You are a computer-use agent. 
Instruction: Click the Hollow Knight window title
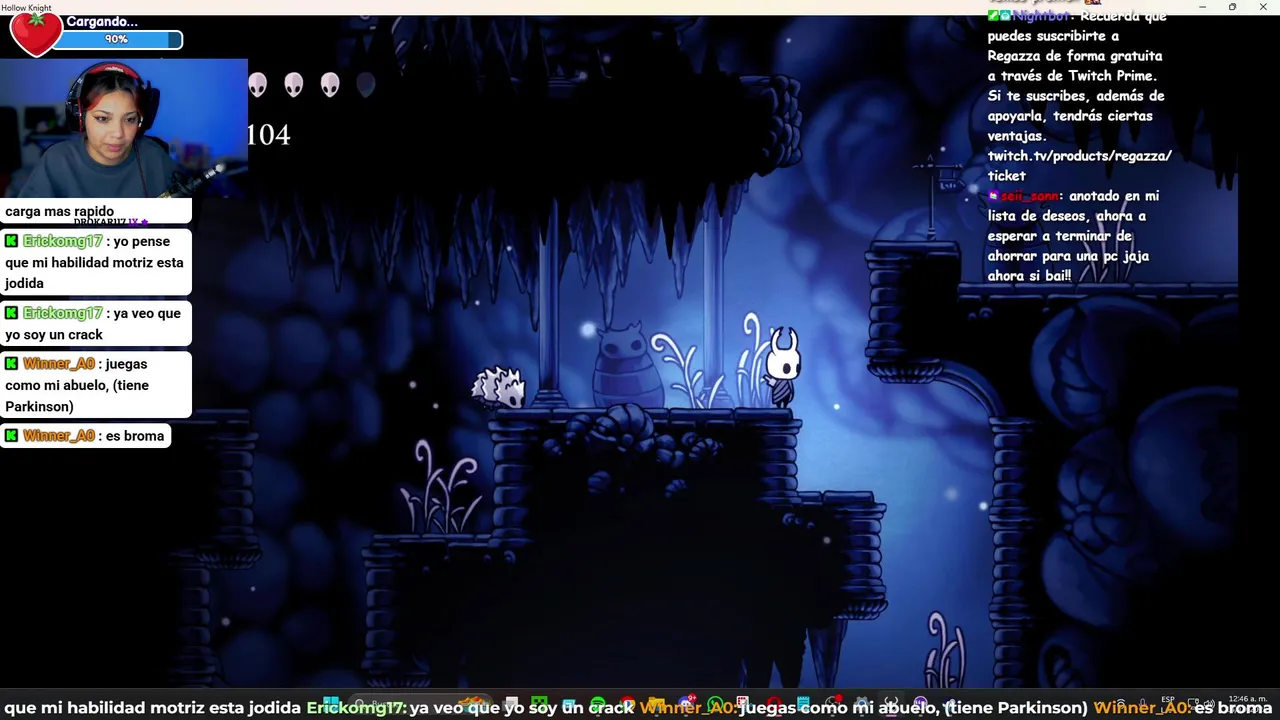pyautogui.click(x=26, y=7)
